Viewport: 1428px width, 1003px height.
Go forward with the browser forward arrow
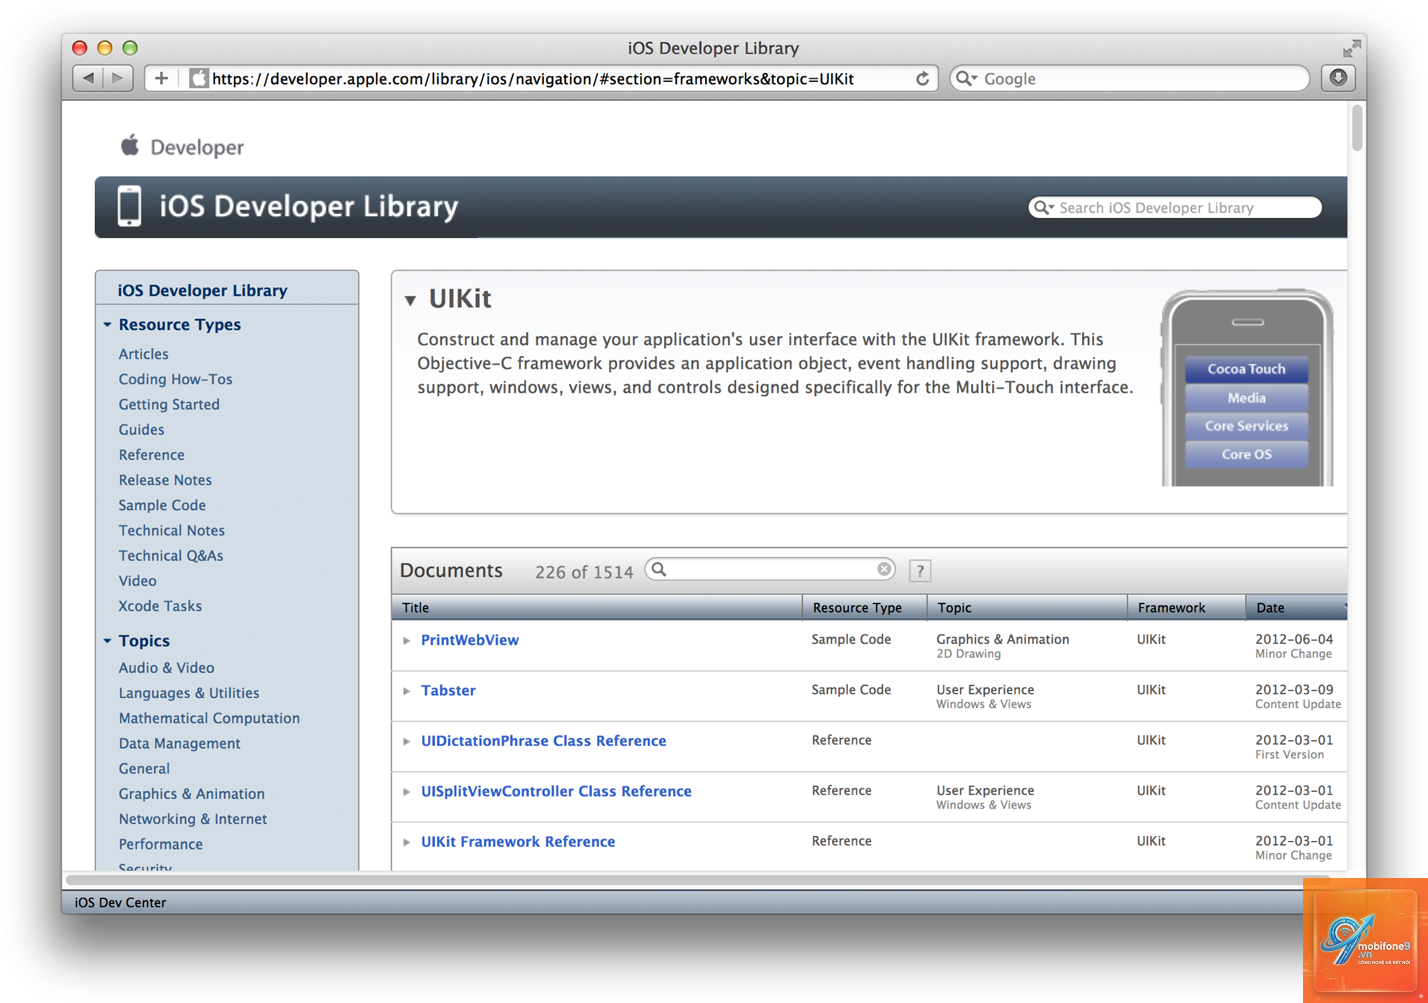(x=118, y=78)
